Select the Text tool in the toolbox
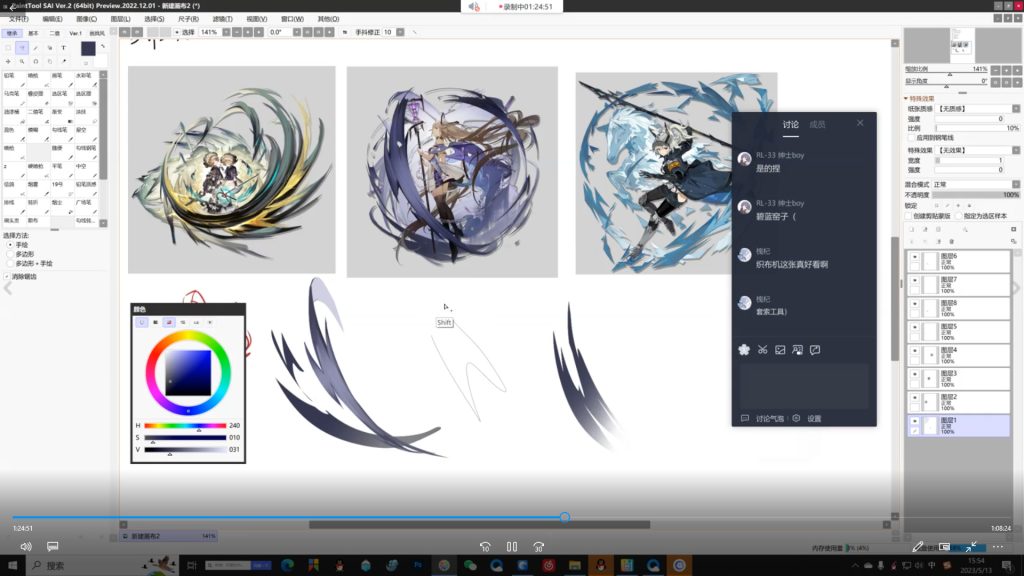Image resolution: width=1024 pixels, height=576 pixels. coord(64,47)
